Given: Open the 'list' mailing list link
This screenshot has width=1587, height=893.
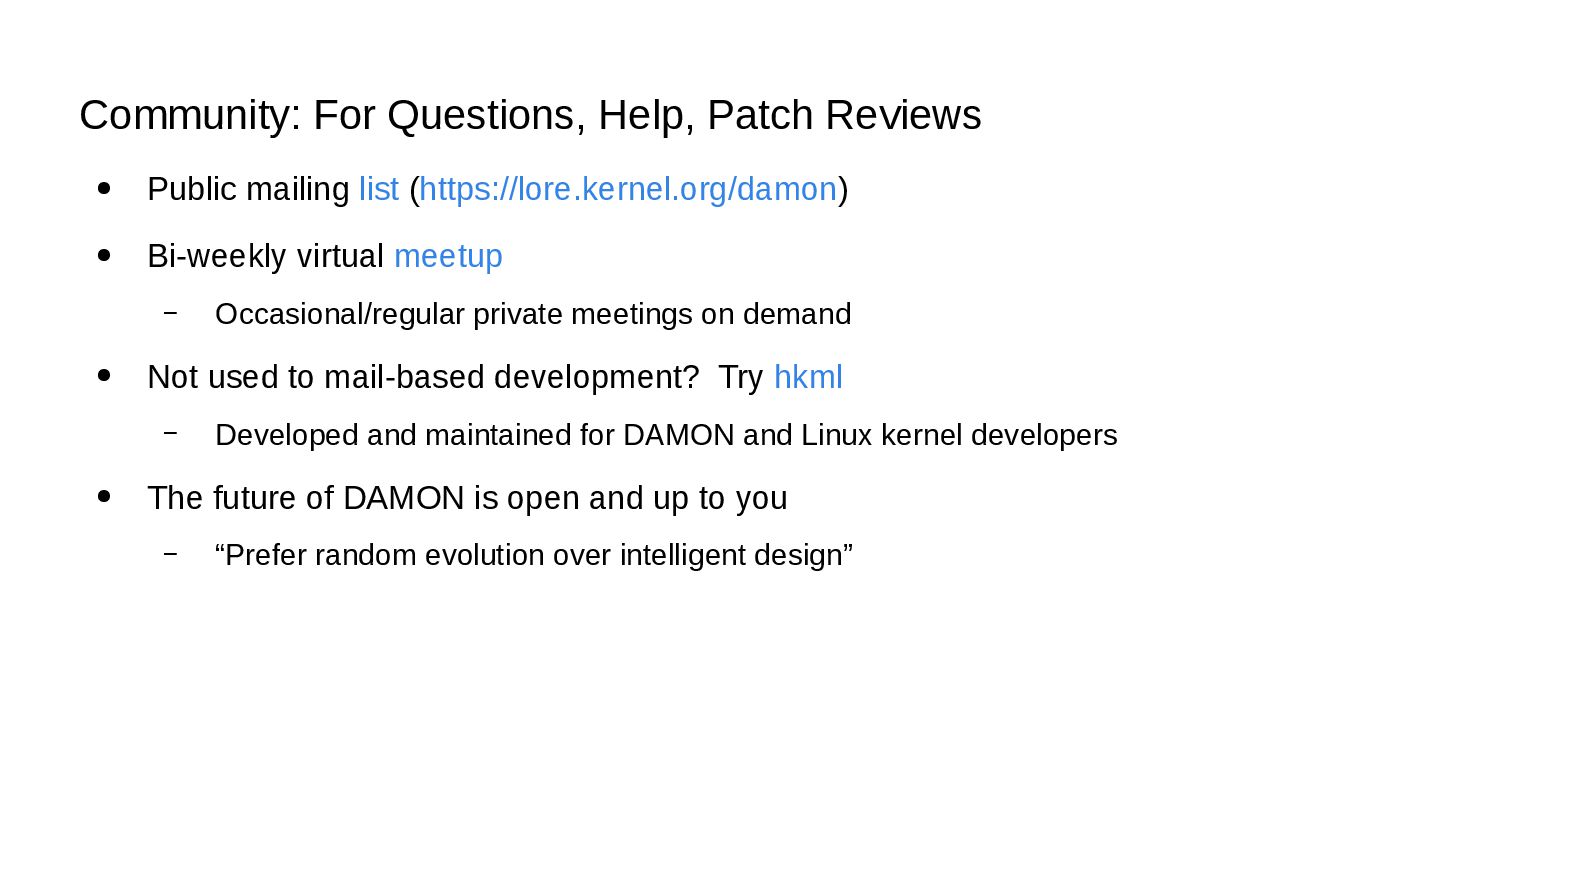Looking at the screenshot, I should point(379,189).
